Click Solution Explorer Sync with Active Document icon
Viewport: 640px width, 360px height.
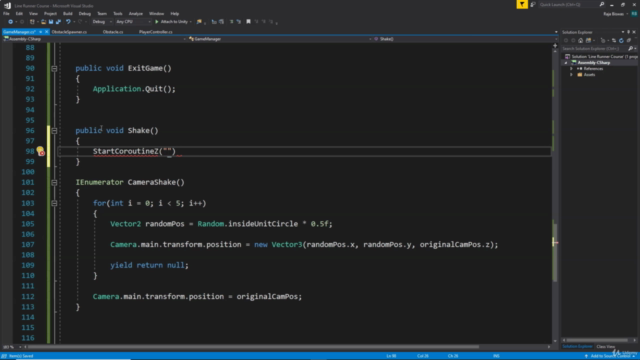[x=614, y=40]
